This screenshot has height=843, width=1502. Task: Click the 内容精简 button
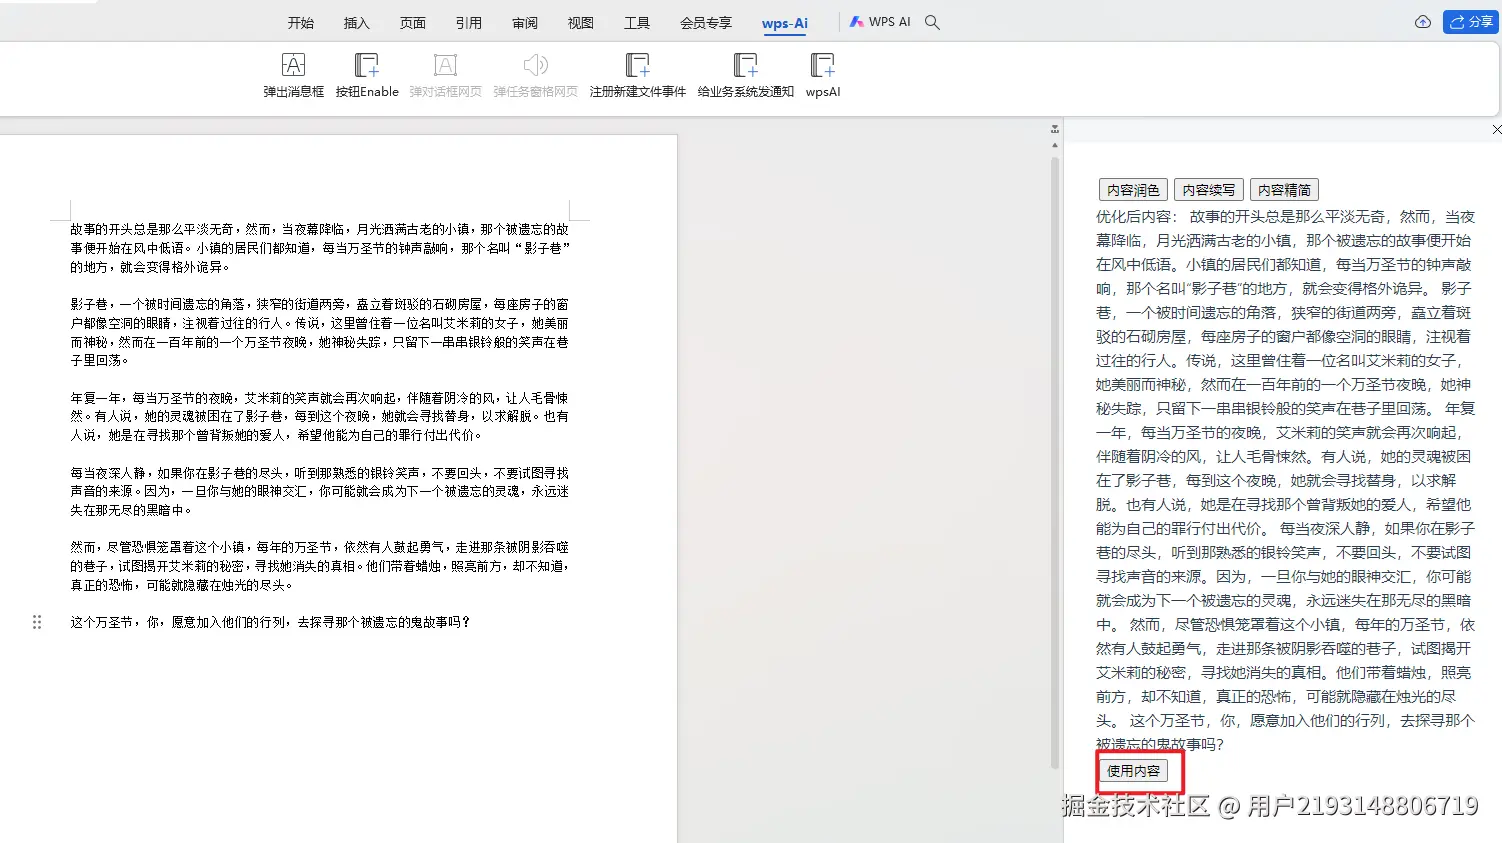[x=1284, y=190]
